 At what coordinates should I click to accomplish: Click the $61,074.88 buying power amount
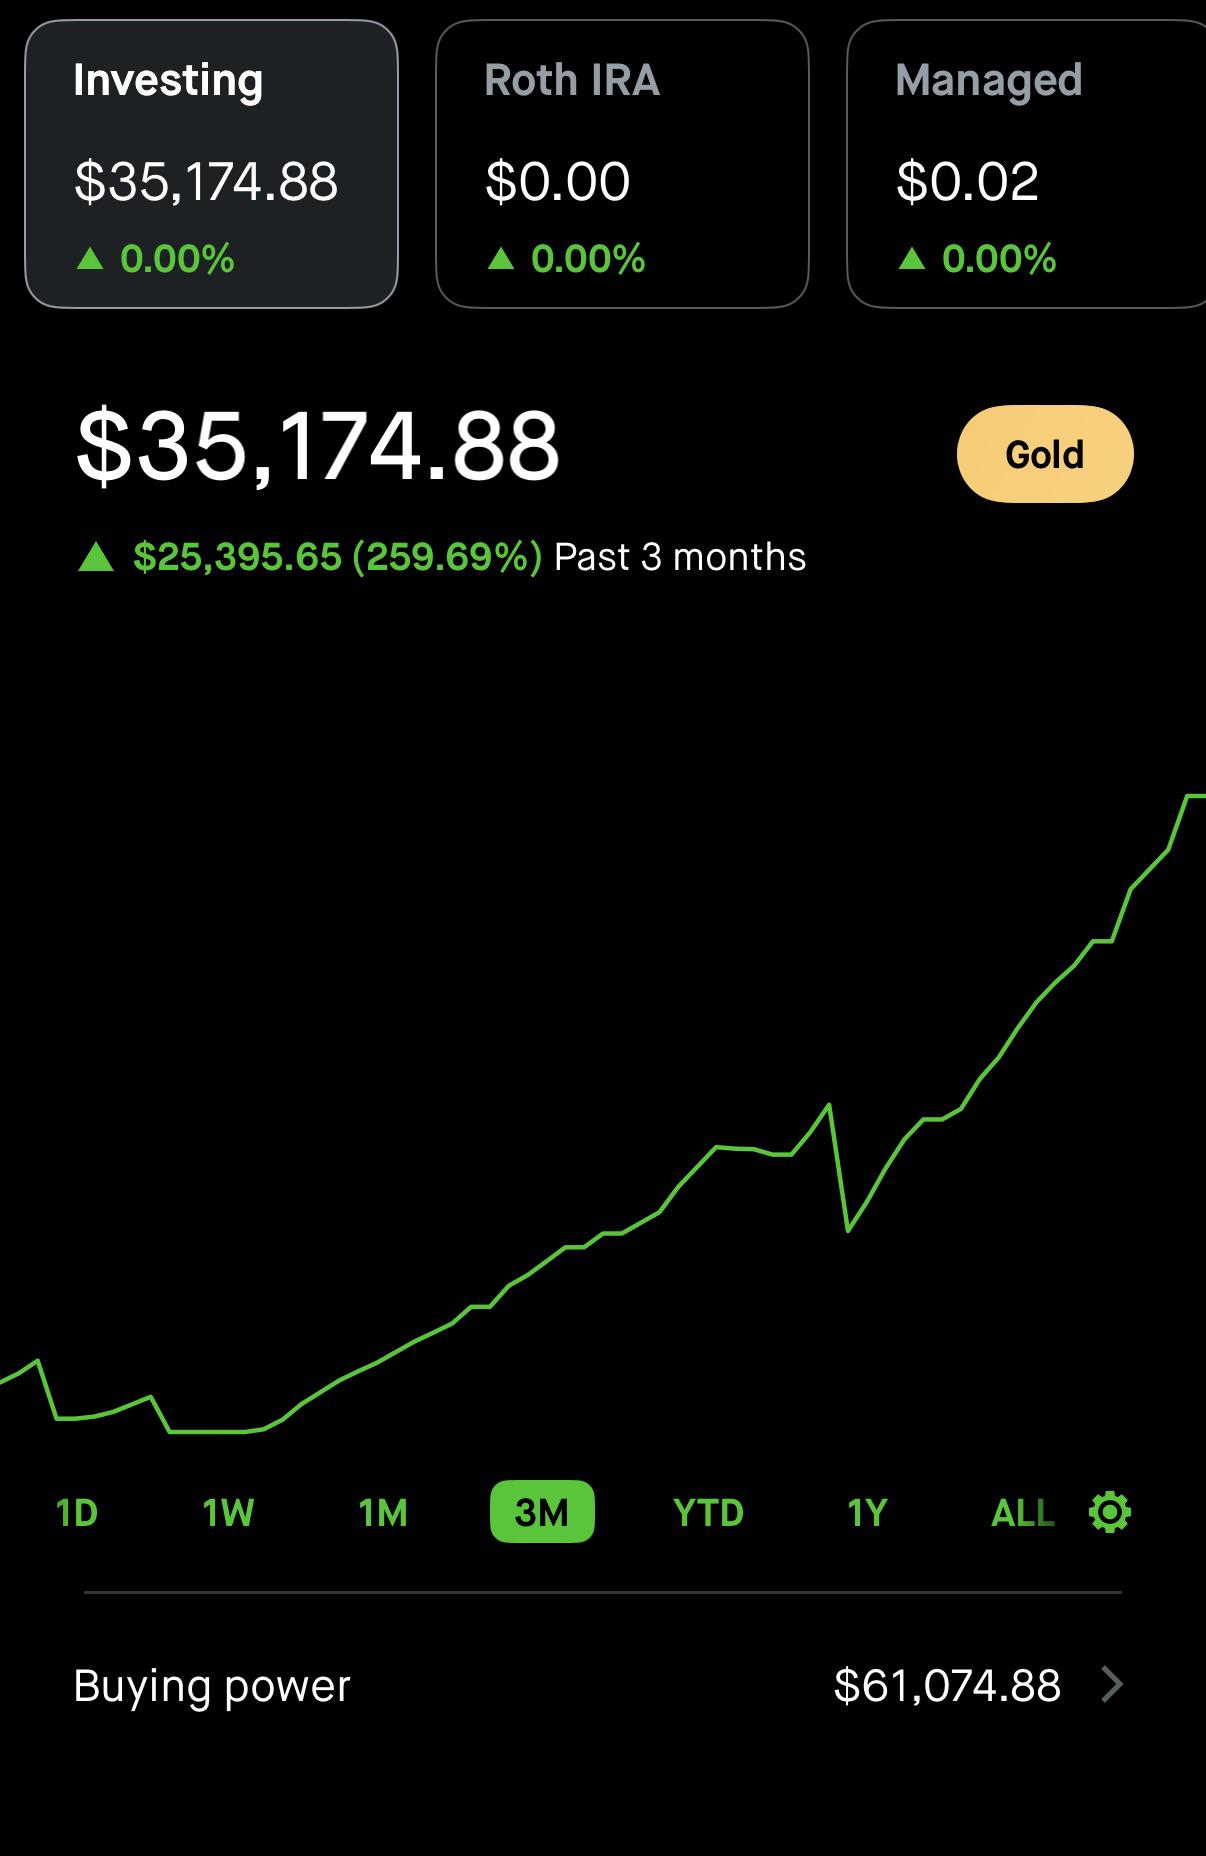[947, 1686]
